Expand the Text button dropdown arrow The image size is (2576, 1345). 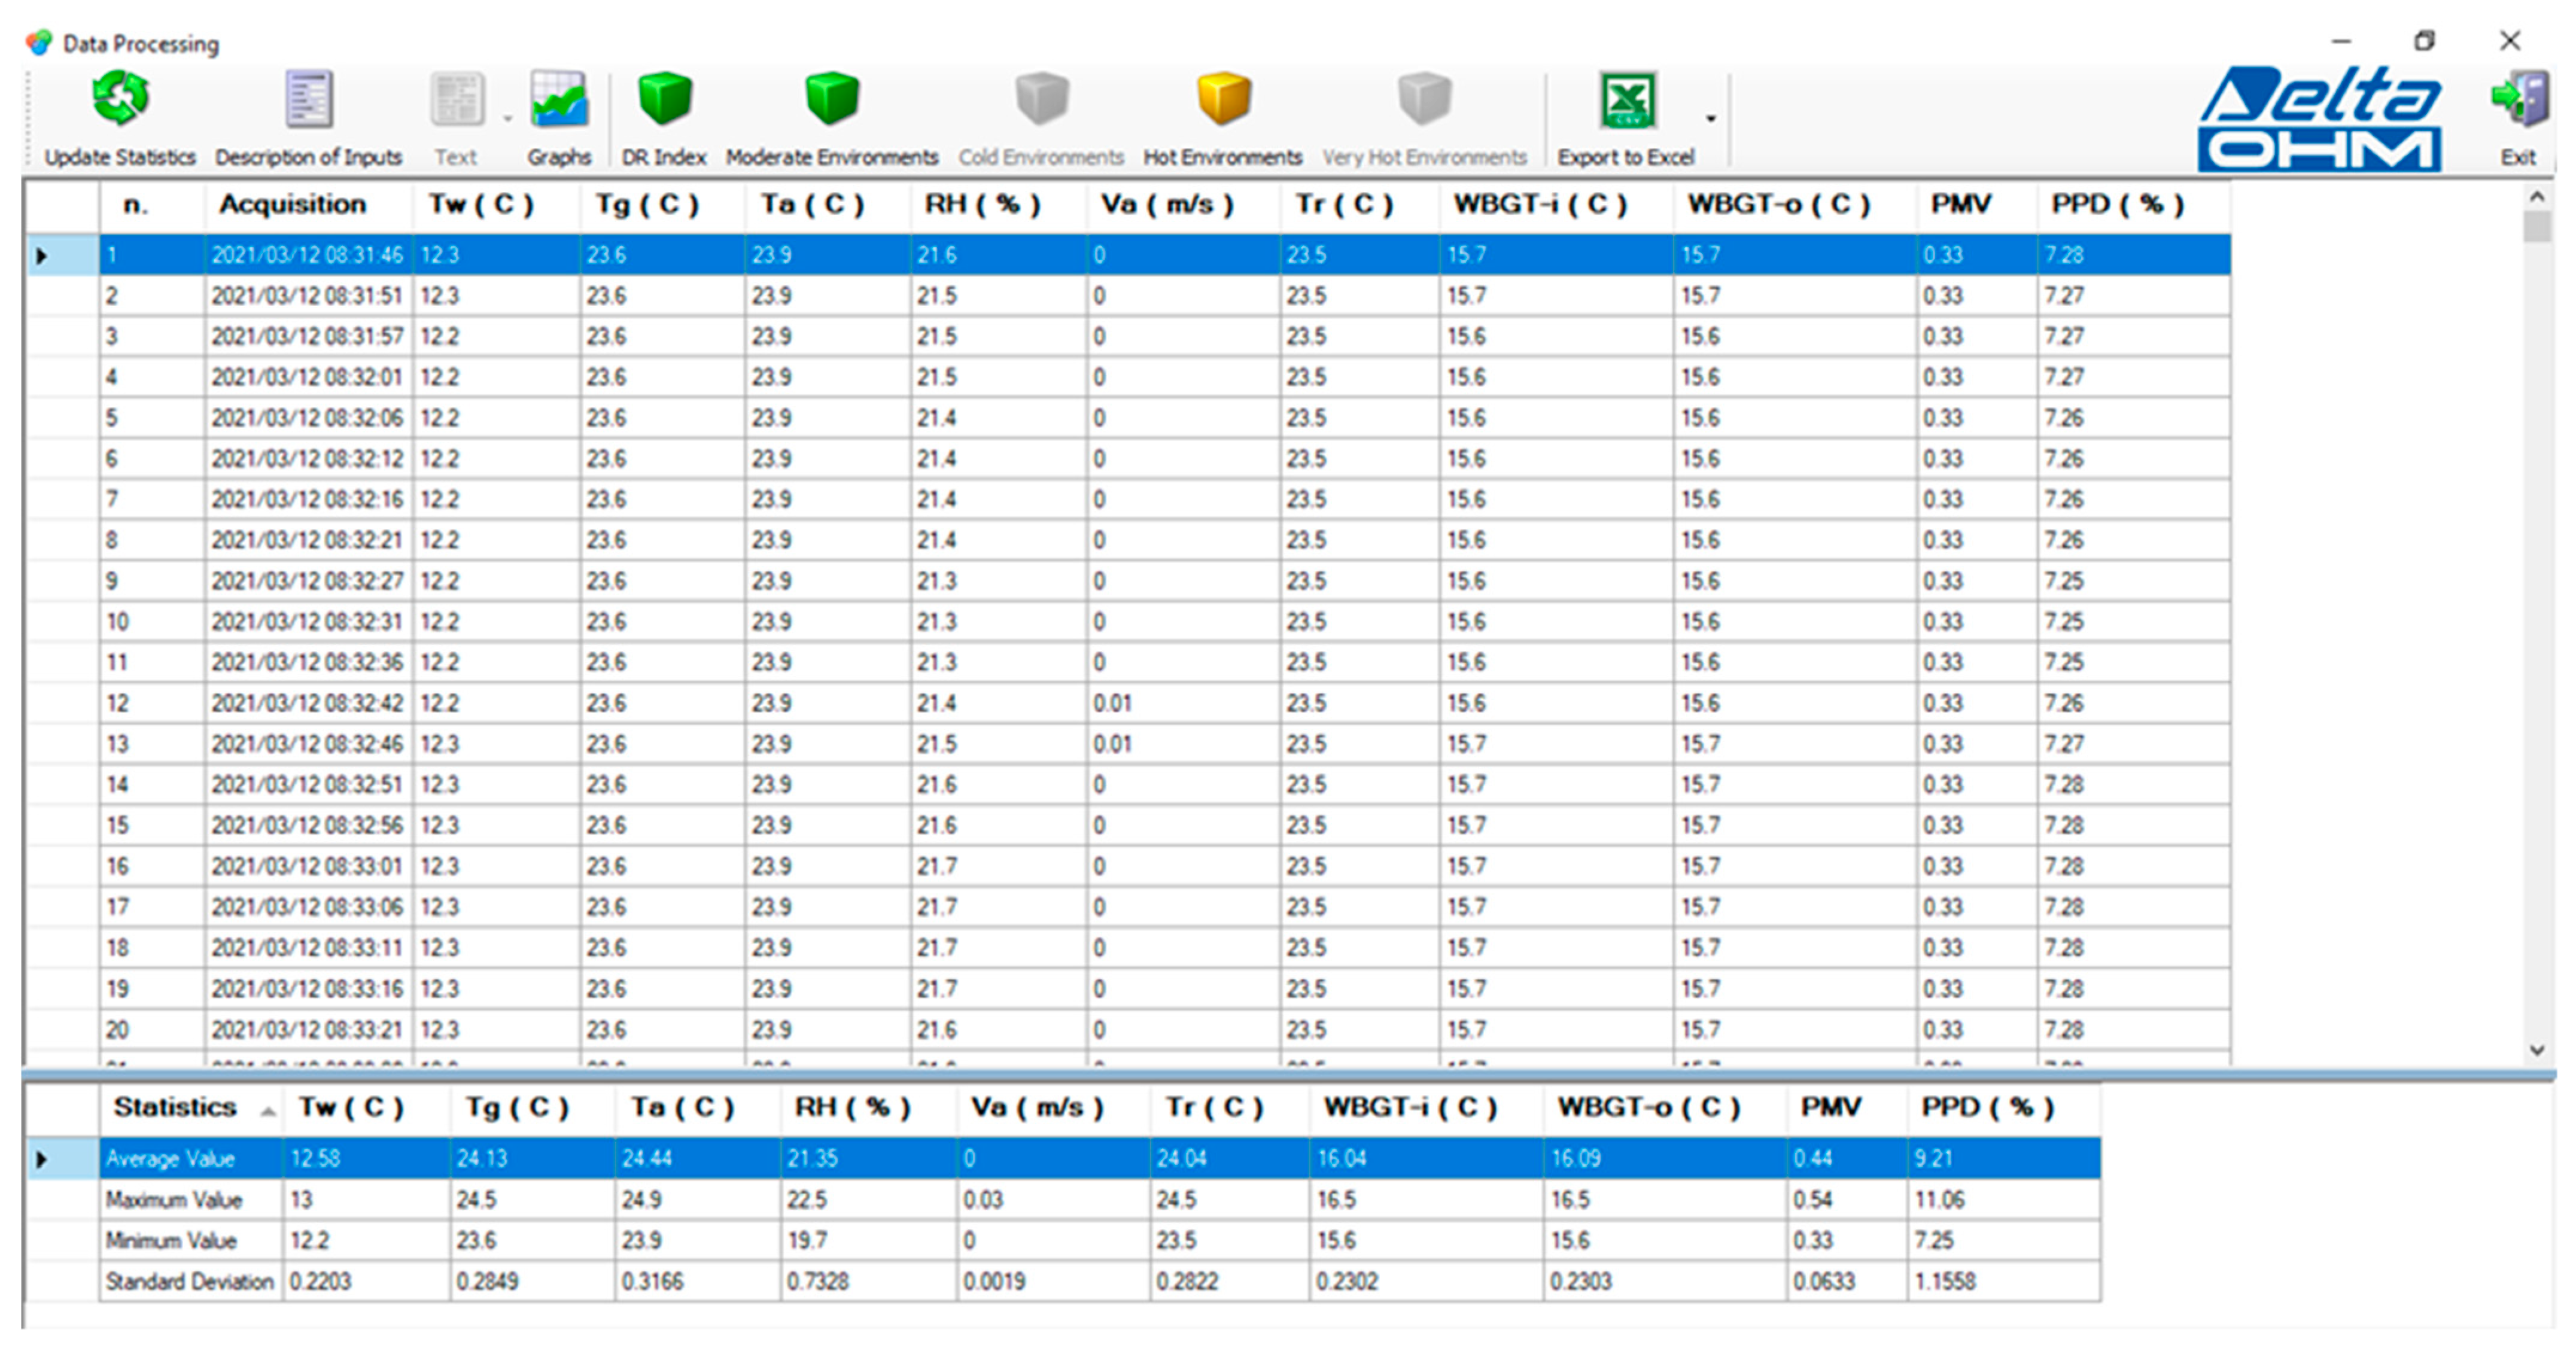coord(508,118)
